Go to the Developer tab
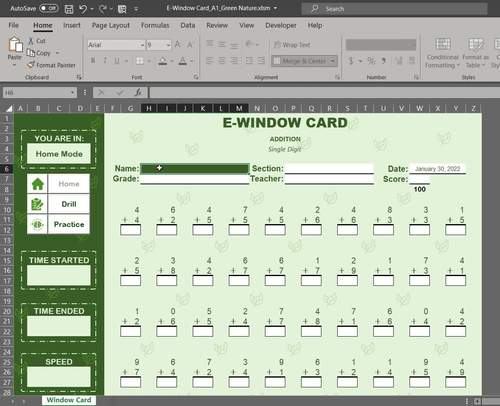The image size is (500, 406). 281,25
